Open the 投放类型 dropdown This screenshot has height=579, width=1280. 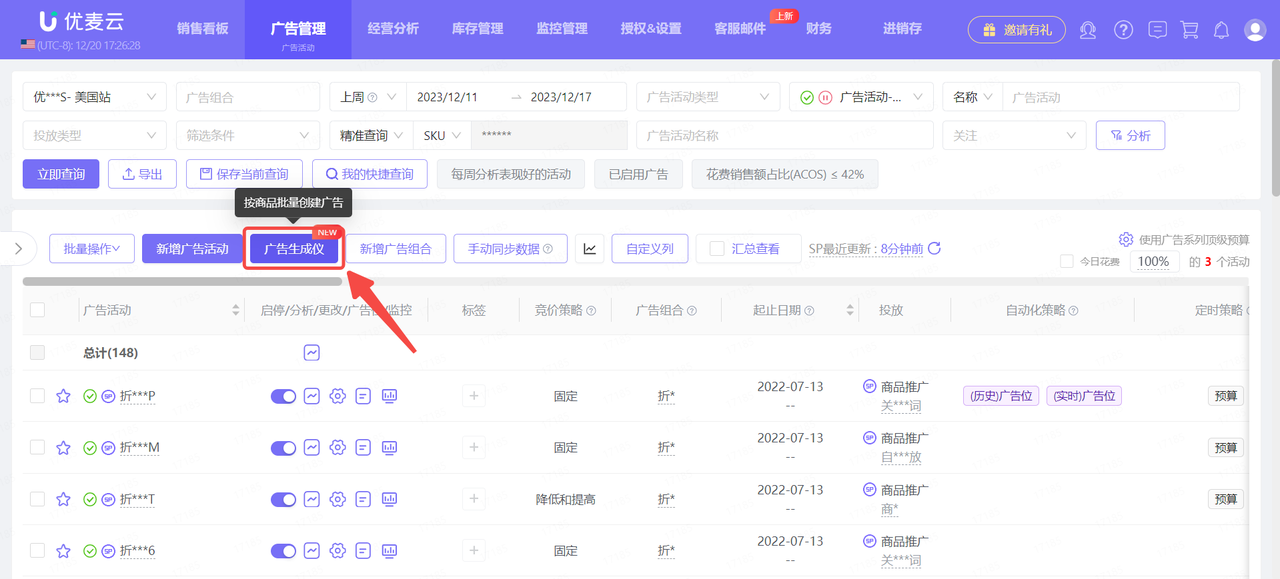tap(94, 135)
